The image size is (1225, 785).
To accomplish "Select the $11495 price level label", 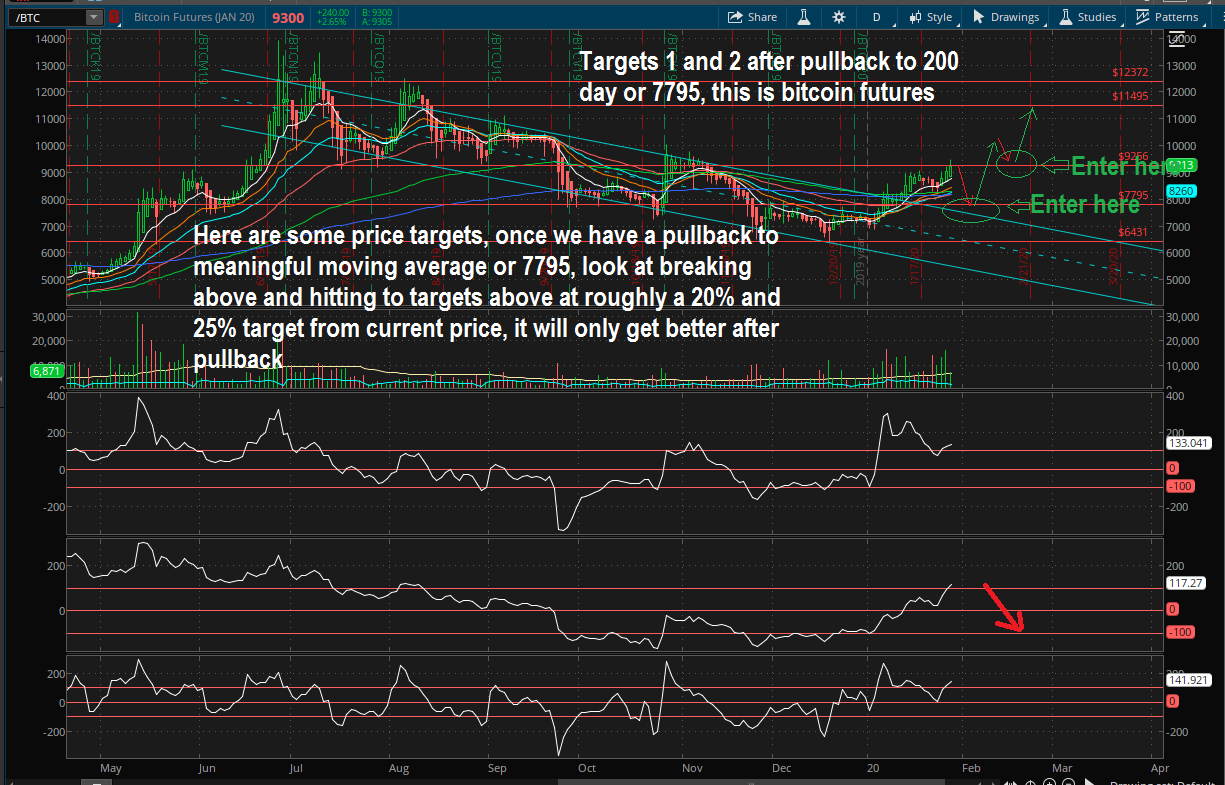I will pyautogui.click(x=1131, y=96).
